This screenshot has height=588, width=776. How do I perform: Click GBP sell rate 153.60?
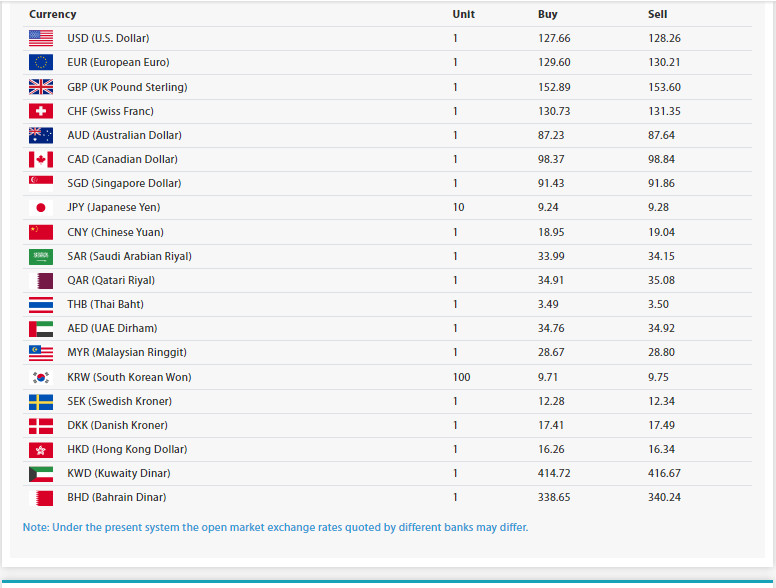(x=664, y=87)
